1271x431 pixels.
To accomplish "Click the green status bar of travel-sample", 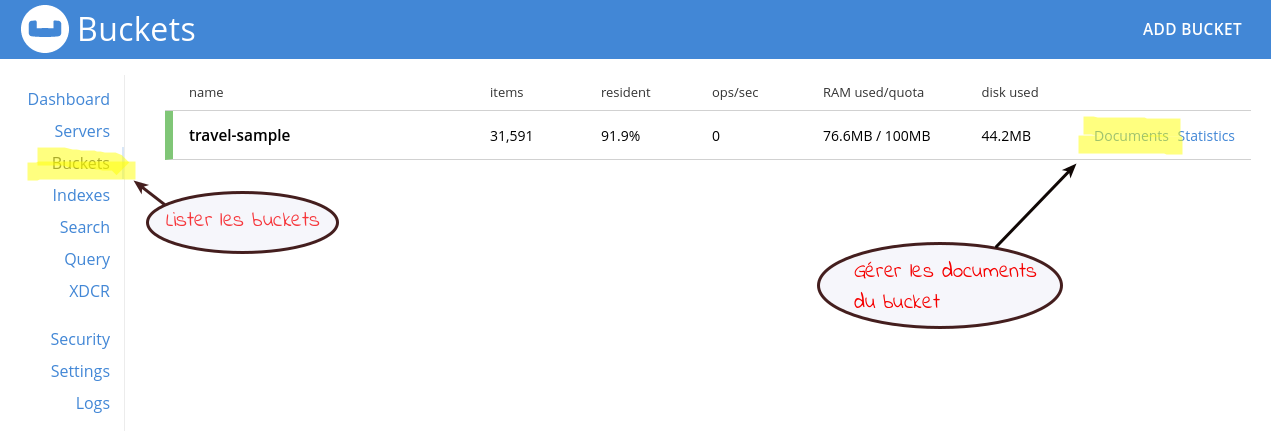I will 169,135.
